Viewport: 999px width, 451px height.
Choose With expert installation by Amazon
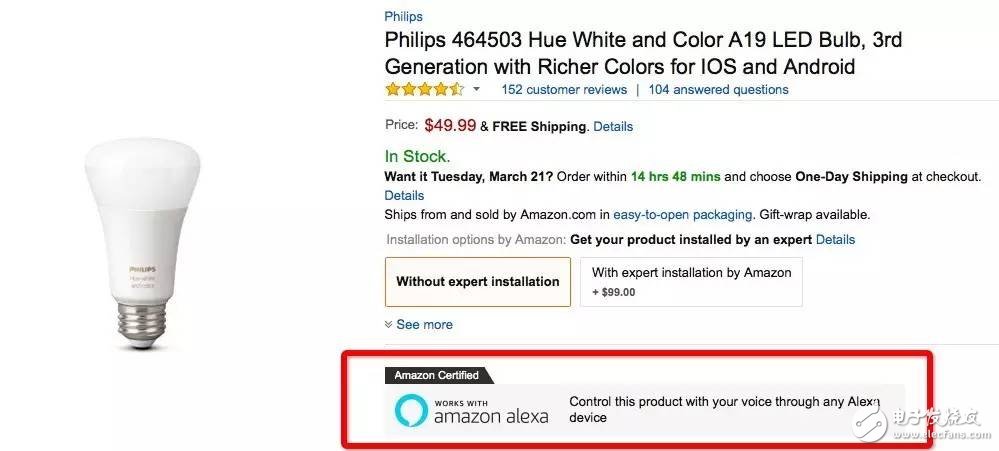pos(691,281)
